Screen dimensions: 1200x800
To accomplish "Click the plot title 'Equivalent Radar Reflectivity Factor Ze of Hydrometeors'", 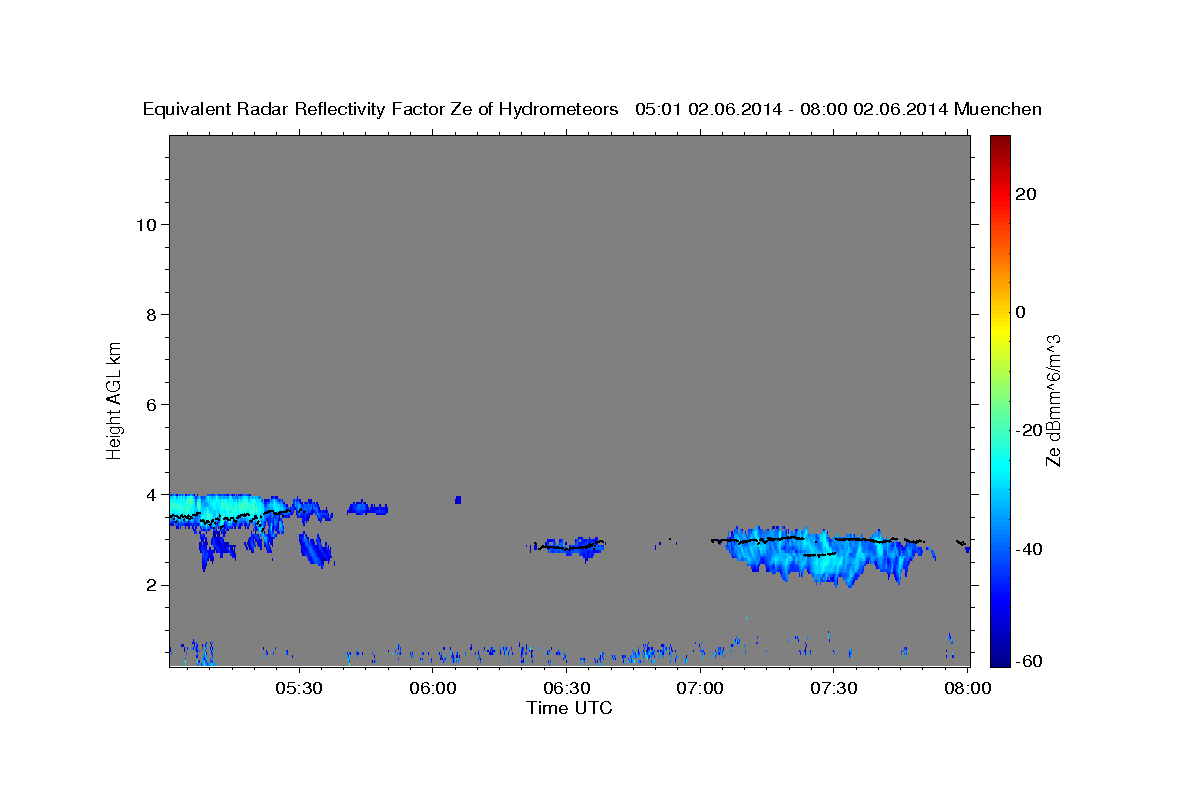I will pos(381,110).
